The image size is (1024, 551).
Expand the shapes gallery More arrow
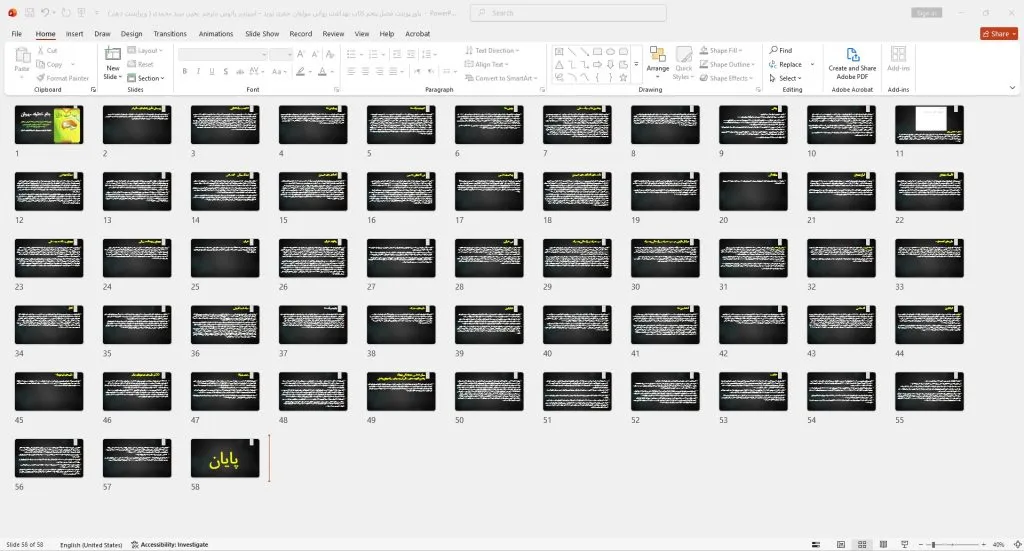(636, 64)
